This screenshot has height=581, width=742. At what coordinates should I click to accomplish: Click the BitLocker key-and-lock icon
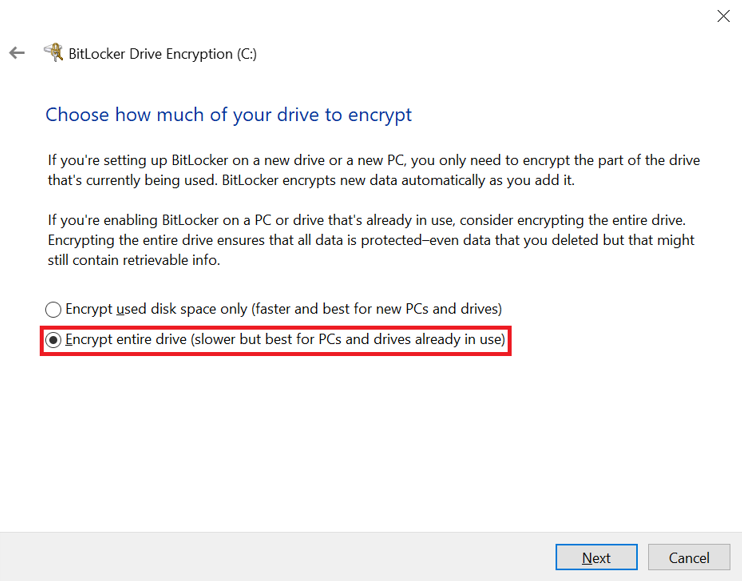click(x=53, y=52)
